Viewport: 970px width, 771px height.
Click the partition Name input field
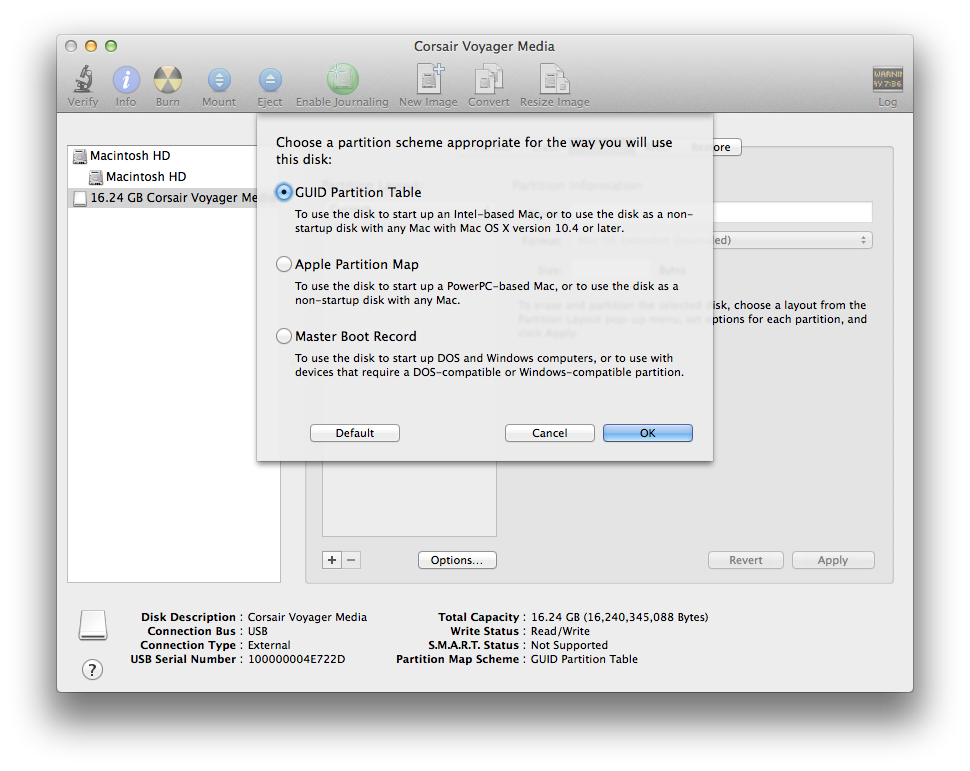click(792, 212)
